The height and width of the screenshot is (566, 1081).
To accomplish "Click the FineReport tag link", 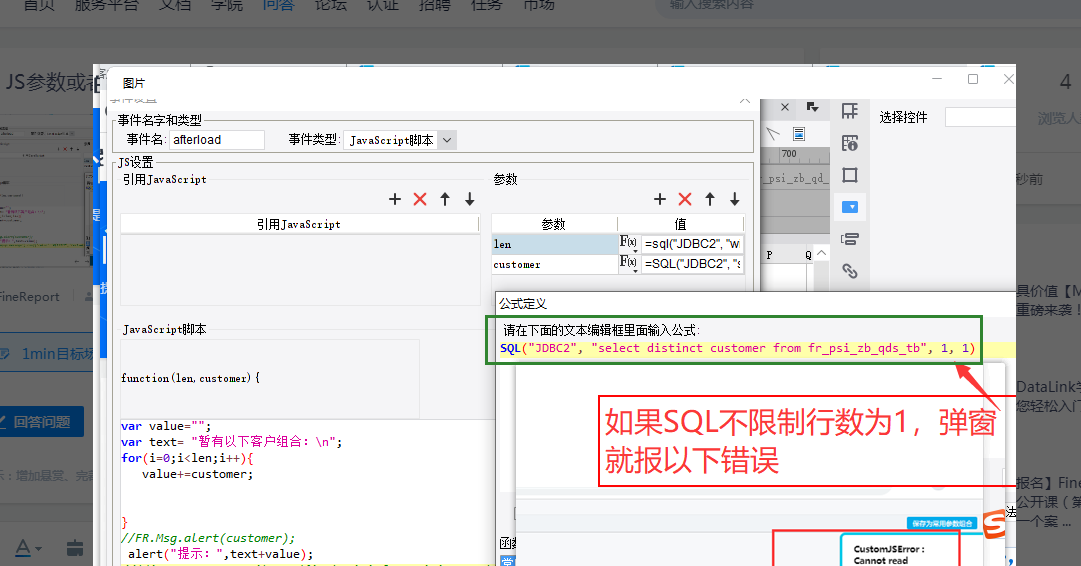I will point(30,296).
